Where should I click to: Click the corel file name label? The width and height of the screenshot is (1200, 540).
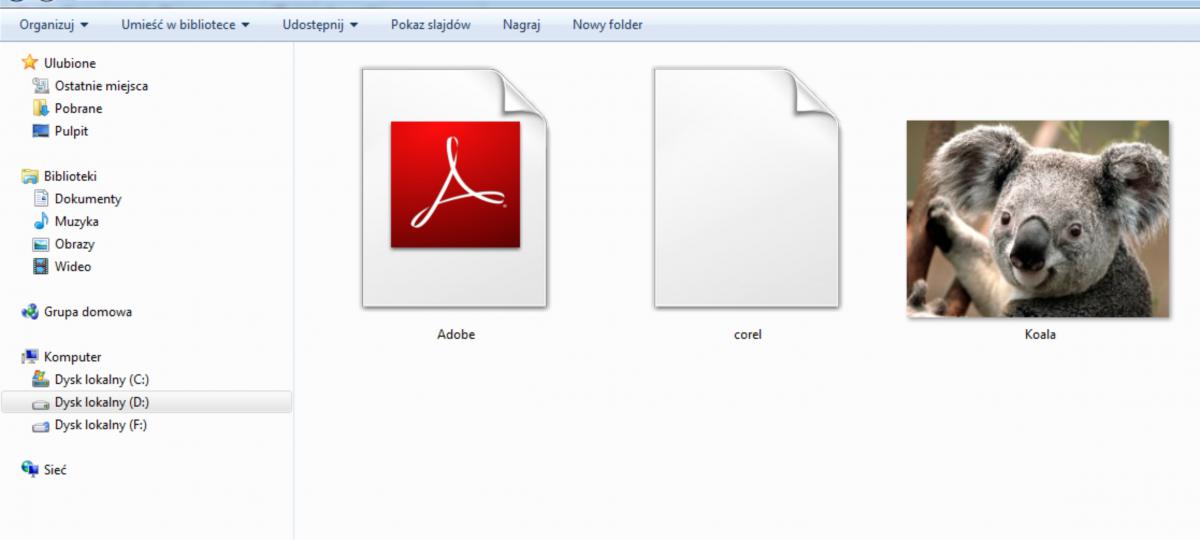748,335
